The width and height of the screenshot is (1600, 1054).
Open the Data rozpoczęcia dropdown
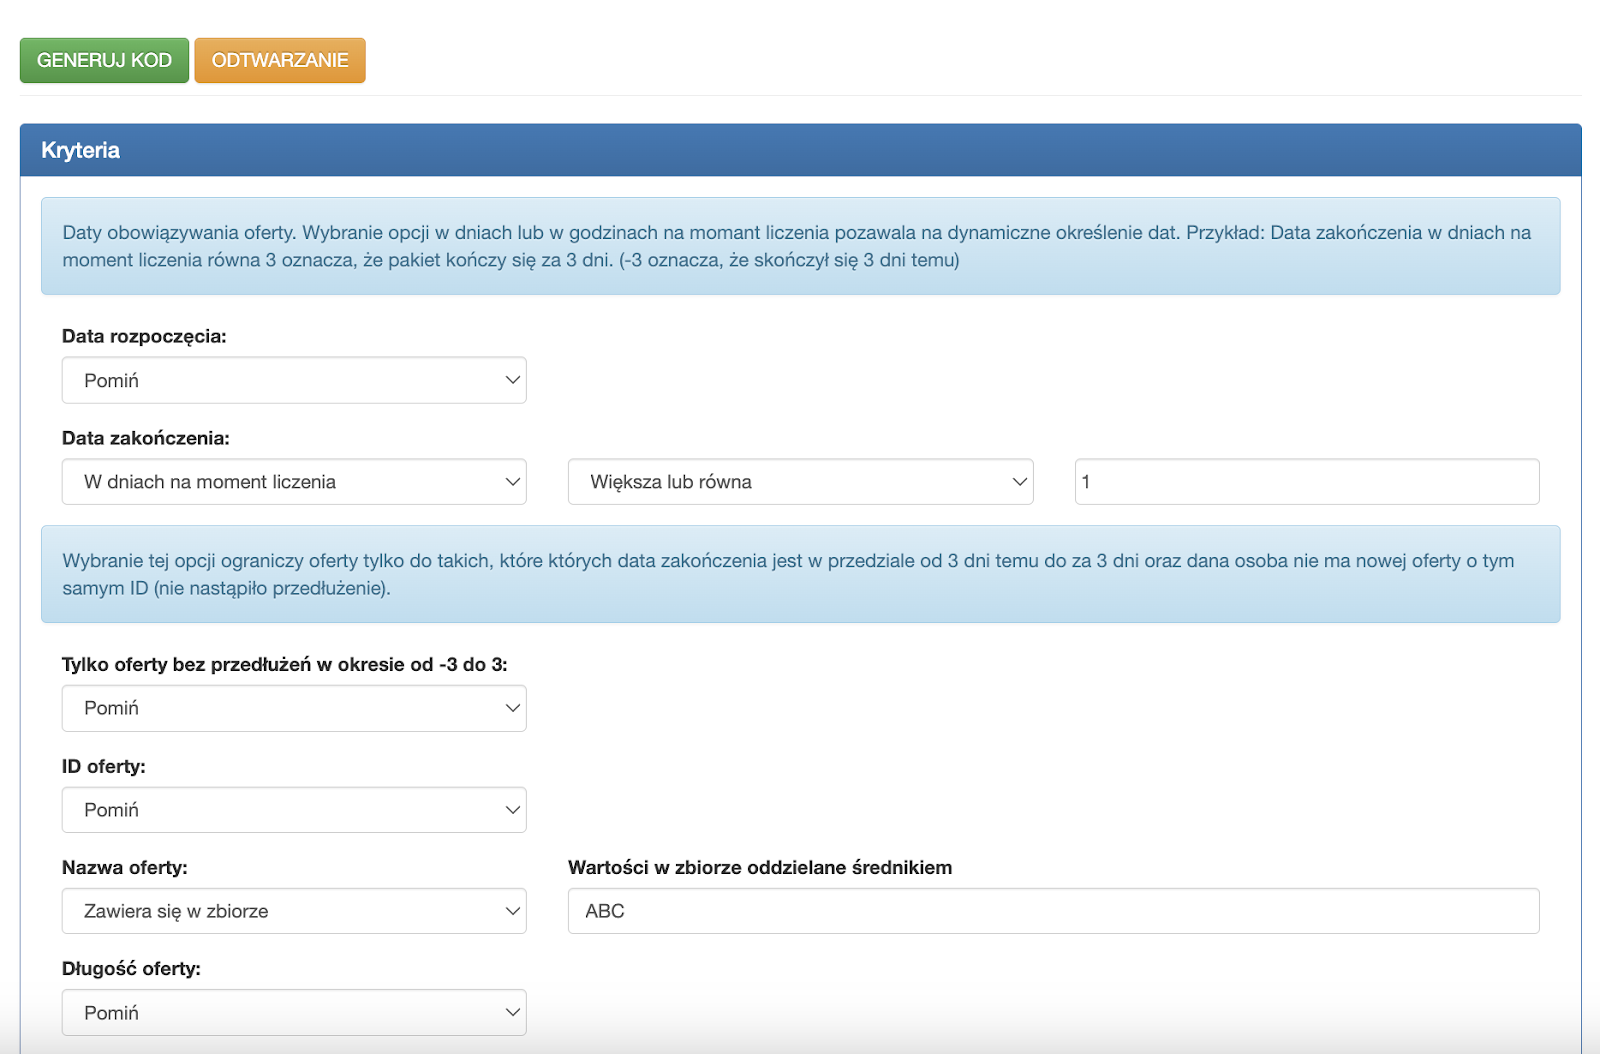(294, 380)
